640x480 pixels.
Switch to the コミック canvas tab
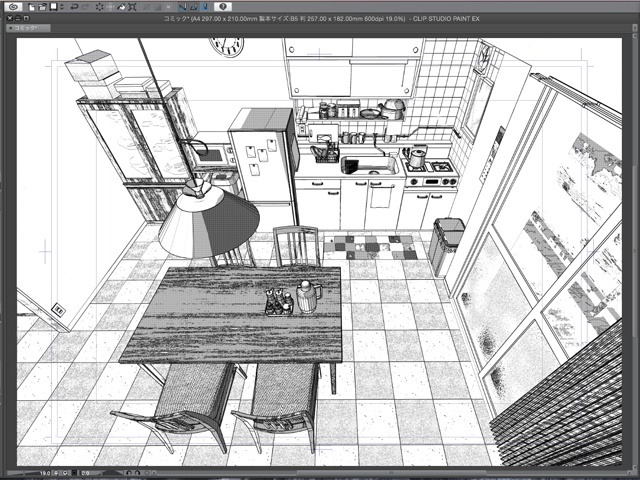click(28, 28)
